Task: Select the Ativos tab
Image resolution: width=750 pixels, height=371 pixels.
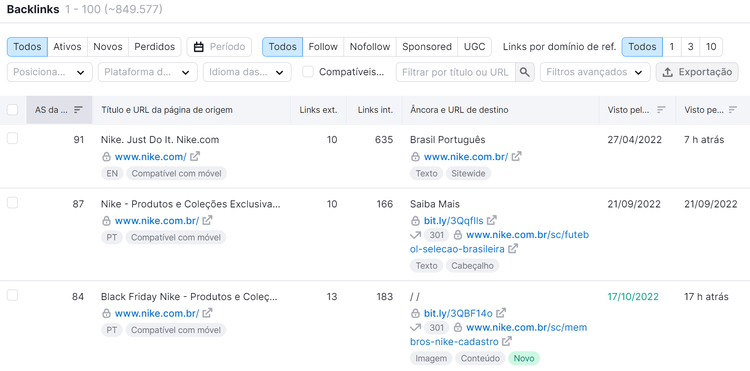Action: [x=67, y=47]
